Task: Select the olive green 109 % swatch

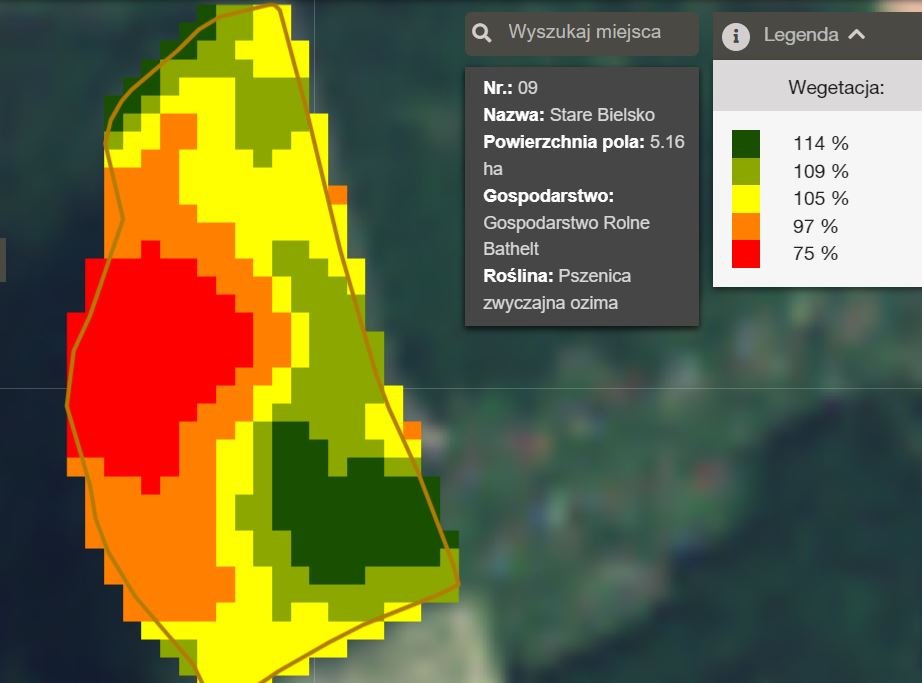Action: (x=745, y=171)
